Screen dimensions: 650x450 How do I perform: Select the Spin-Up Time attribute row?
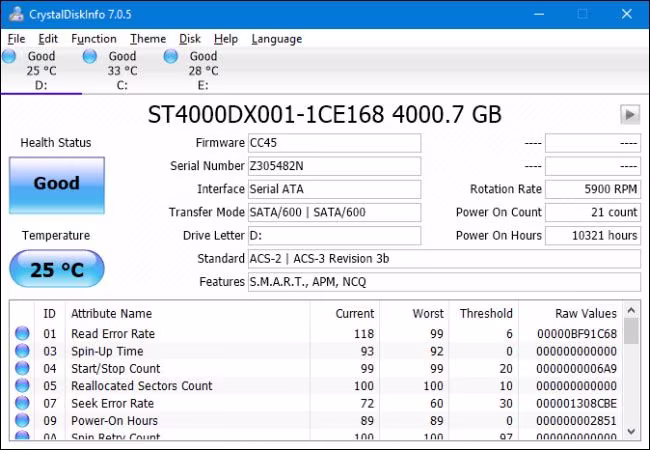click(x=316, y=351)
